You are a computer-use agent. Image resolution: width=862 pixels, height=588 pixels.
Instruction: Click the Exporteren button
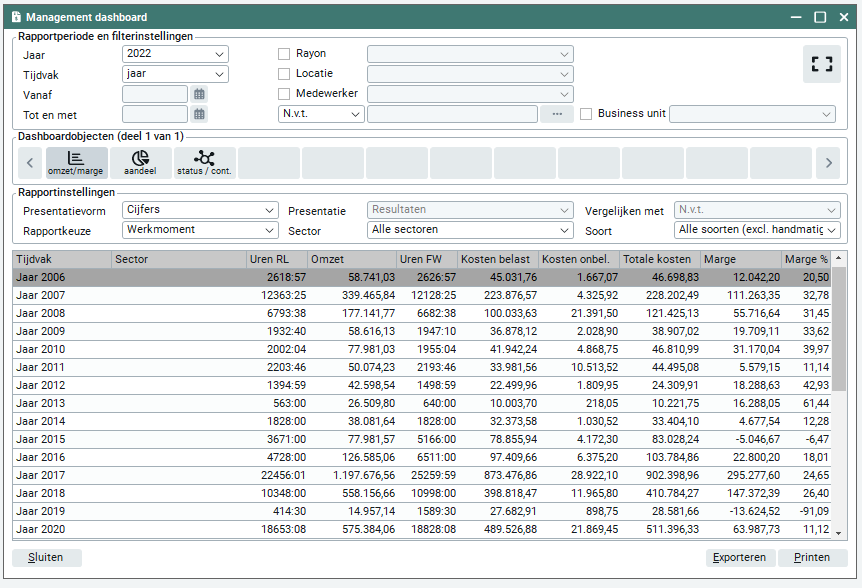pos(740,558)
